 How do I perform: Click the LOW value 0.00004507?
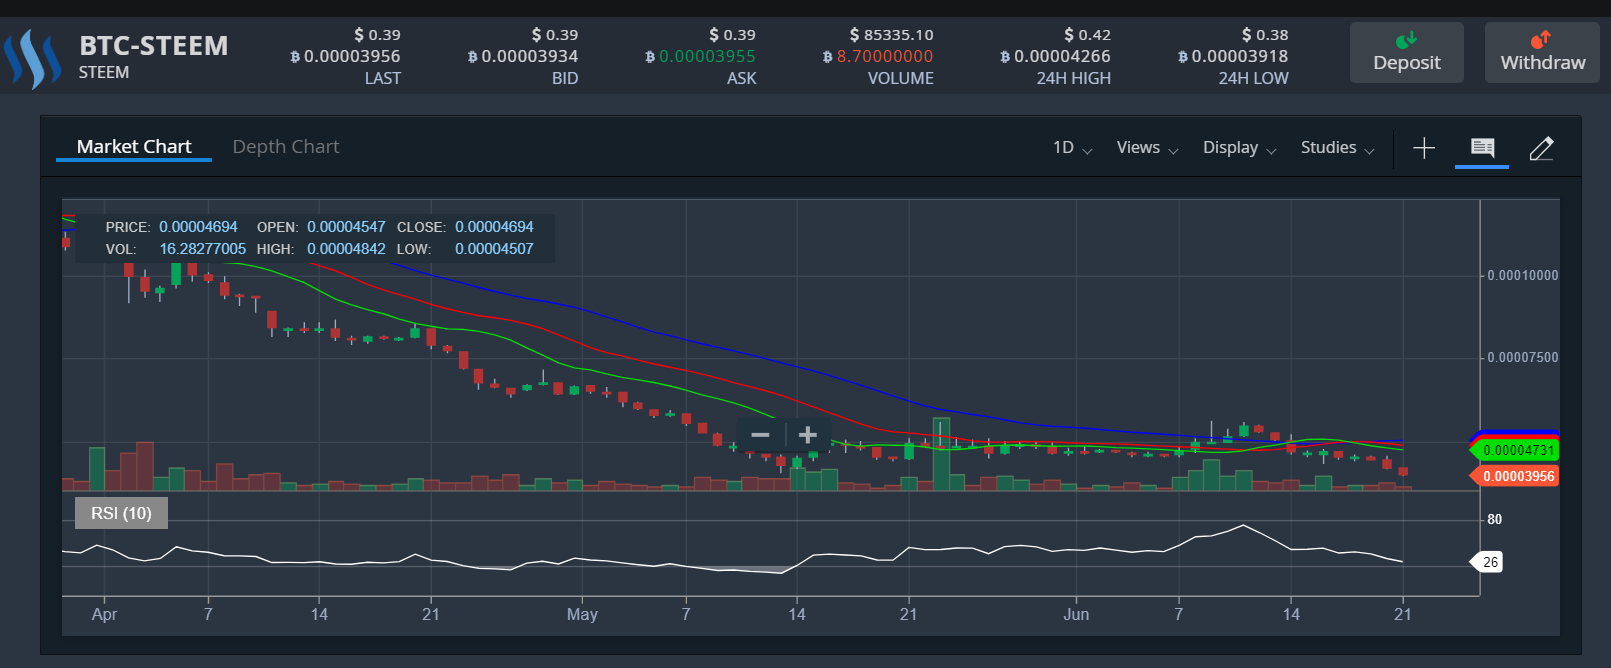point(494,249)
